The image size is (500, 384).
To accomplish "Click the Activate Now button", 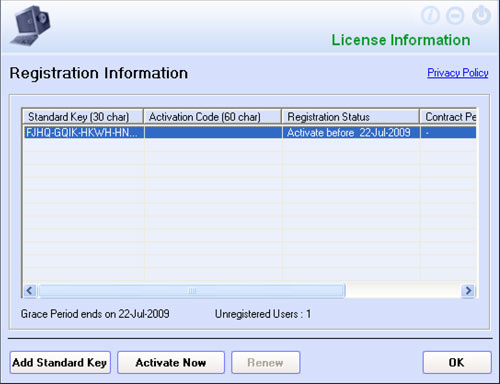I will (171, 362).
